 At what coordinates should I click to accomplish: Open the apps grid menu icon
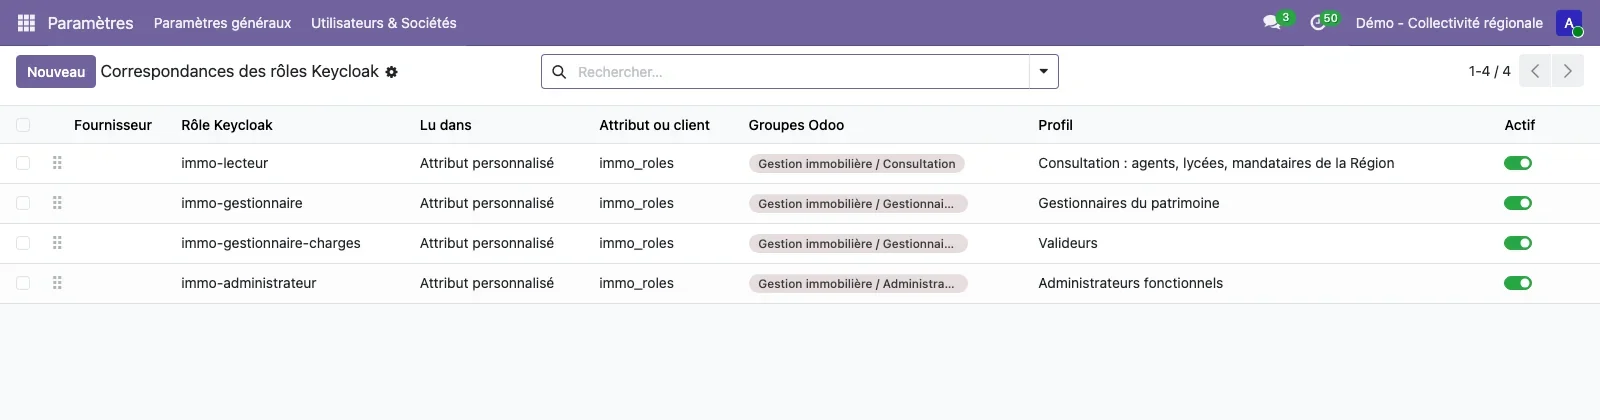pyautogui.click(x=27, y=23)
